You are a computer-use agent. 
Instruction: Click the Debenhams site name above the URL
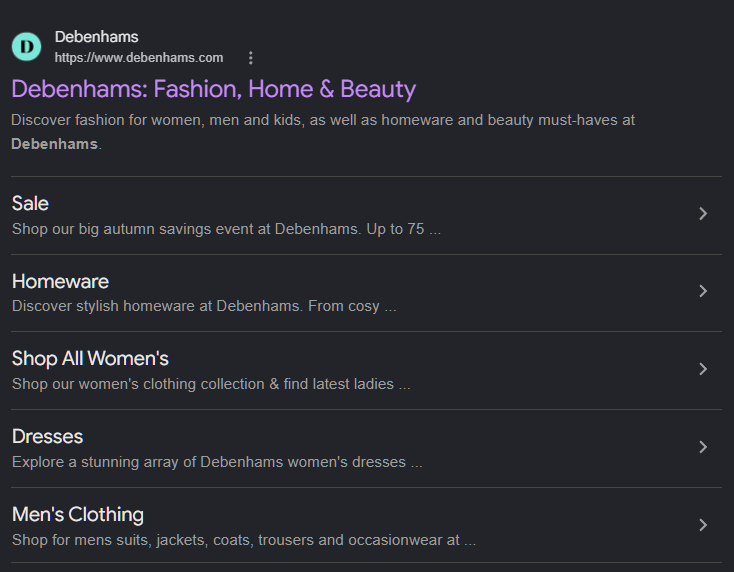pyautogui.click(x=96, y=37)
